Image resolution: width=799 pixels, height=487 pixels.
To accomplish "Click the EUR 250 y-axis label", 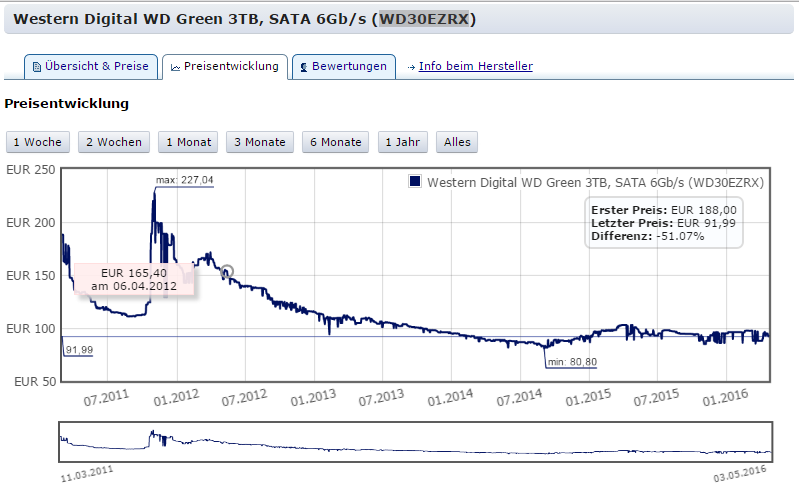I will click(31, 170).
